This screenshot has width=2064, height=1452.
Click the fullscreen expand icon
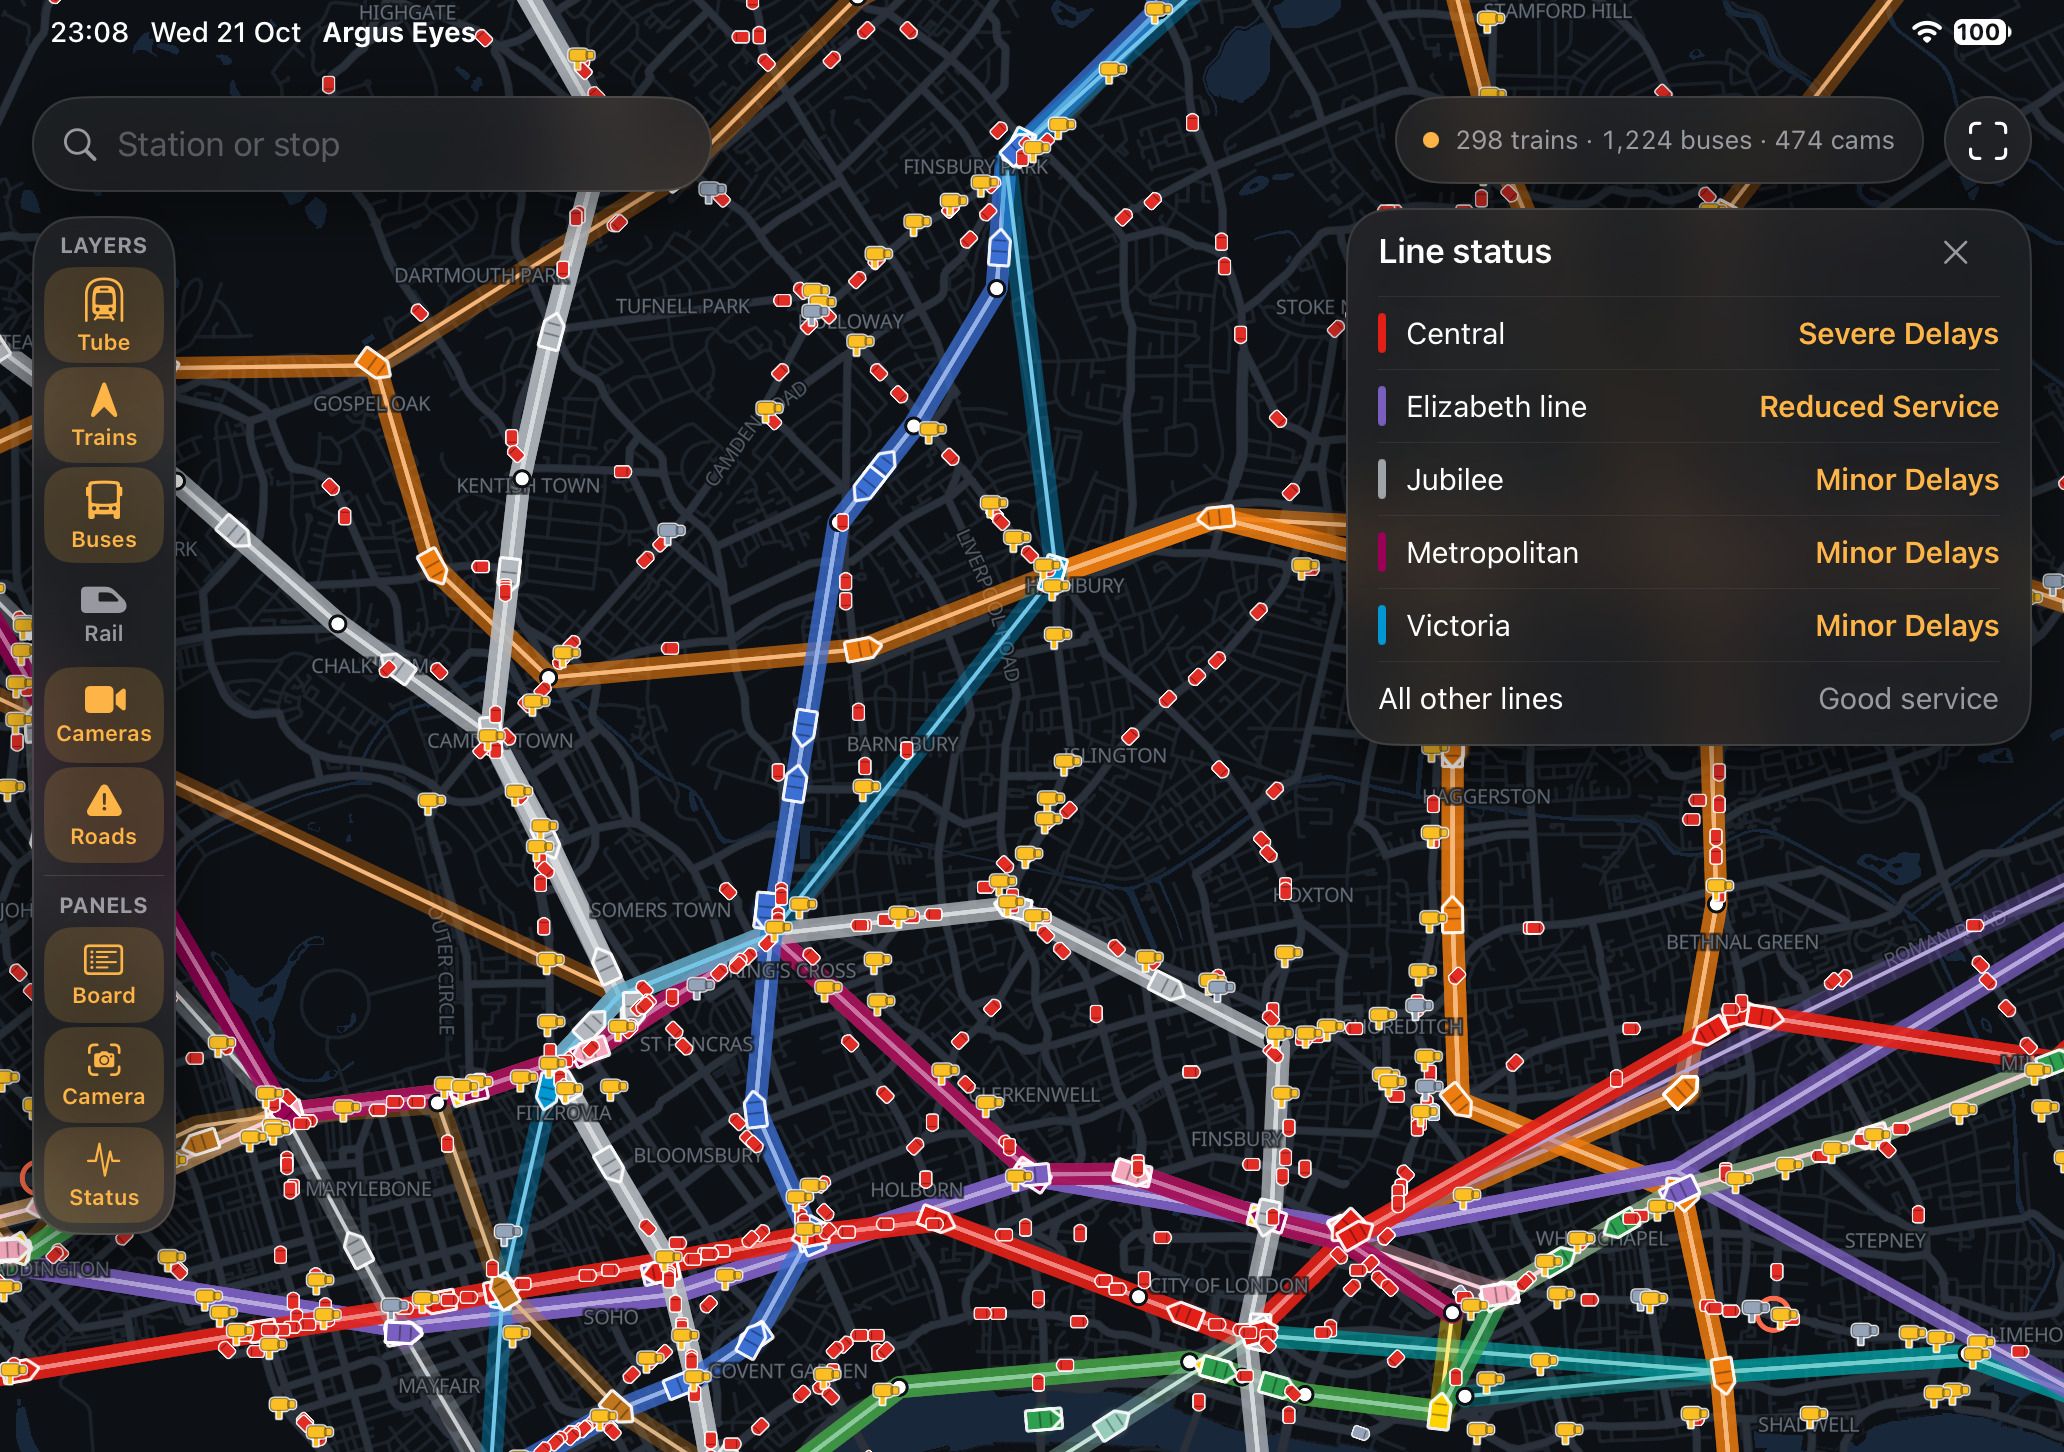click(1987, 141)
